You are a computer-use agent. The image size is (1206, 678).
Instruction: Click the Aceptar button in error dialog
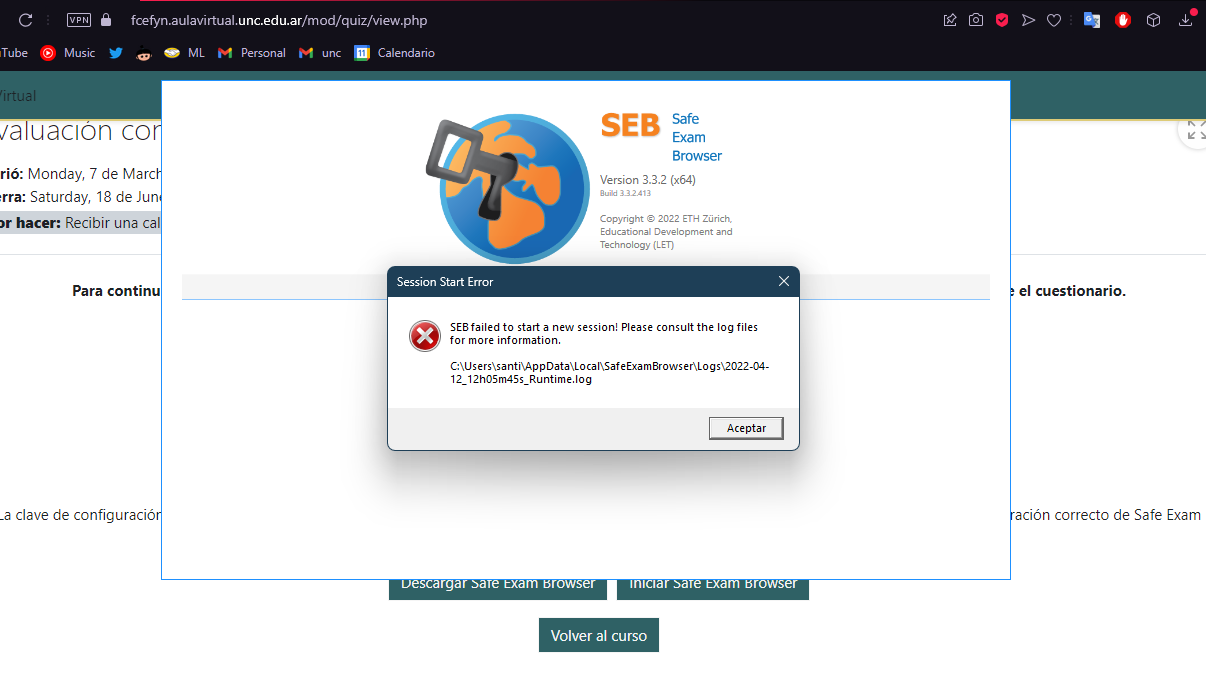[x=746, y=428]
